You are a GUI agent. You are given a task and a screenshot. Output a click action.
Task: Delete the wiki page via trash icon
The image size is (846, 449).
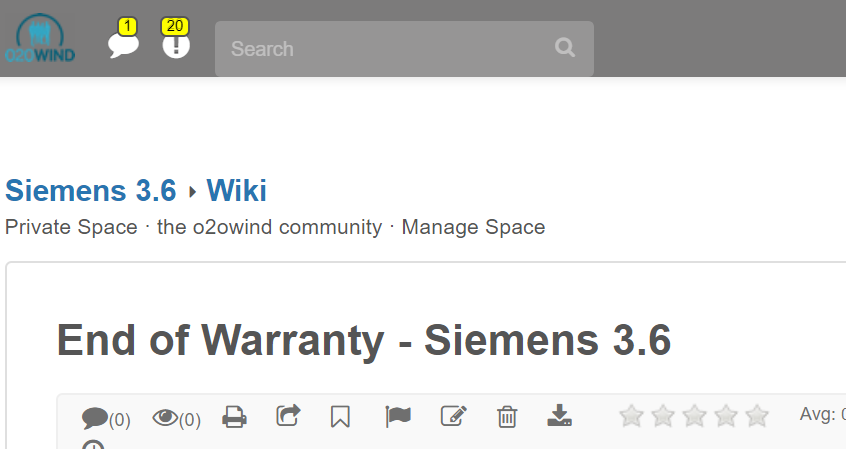pos(507,416)
